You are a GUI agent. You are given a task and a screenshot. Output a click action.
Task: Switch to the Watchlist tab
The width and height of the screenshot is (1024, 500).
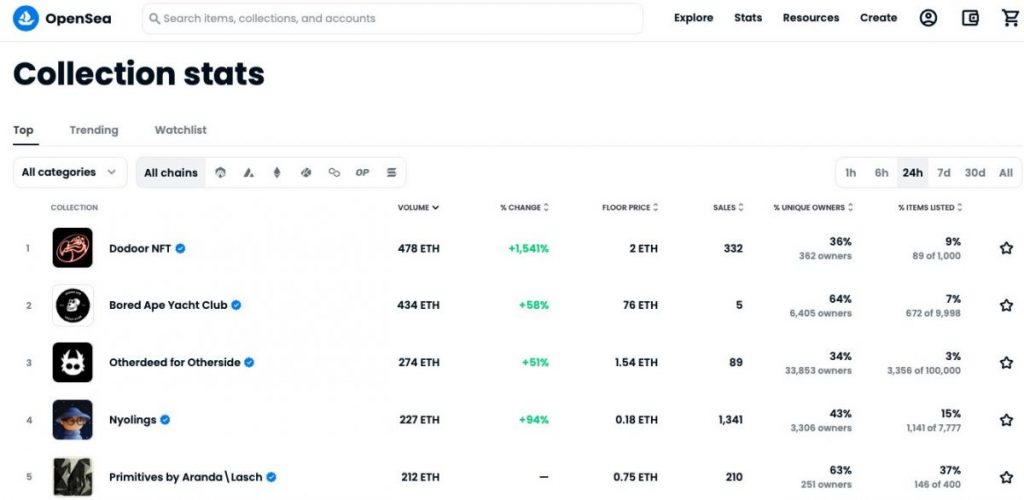tap(180, 130)
